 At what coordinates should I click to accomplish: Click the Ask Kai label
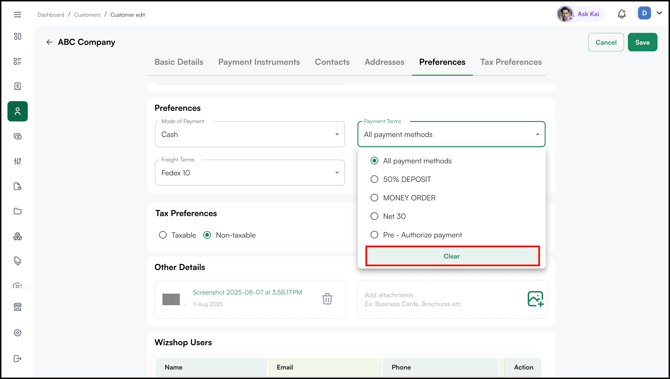588,14
